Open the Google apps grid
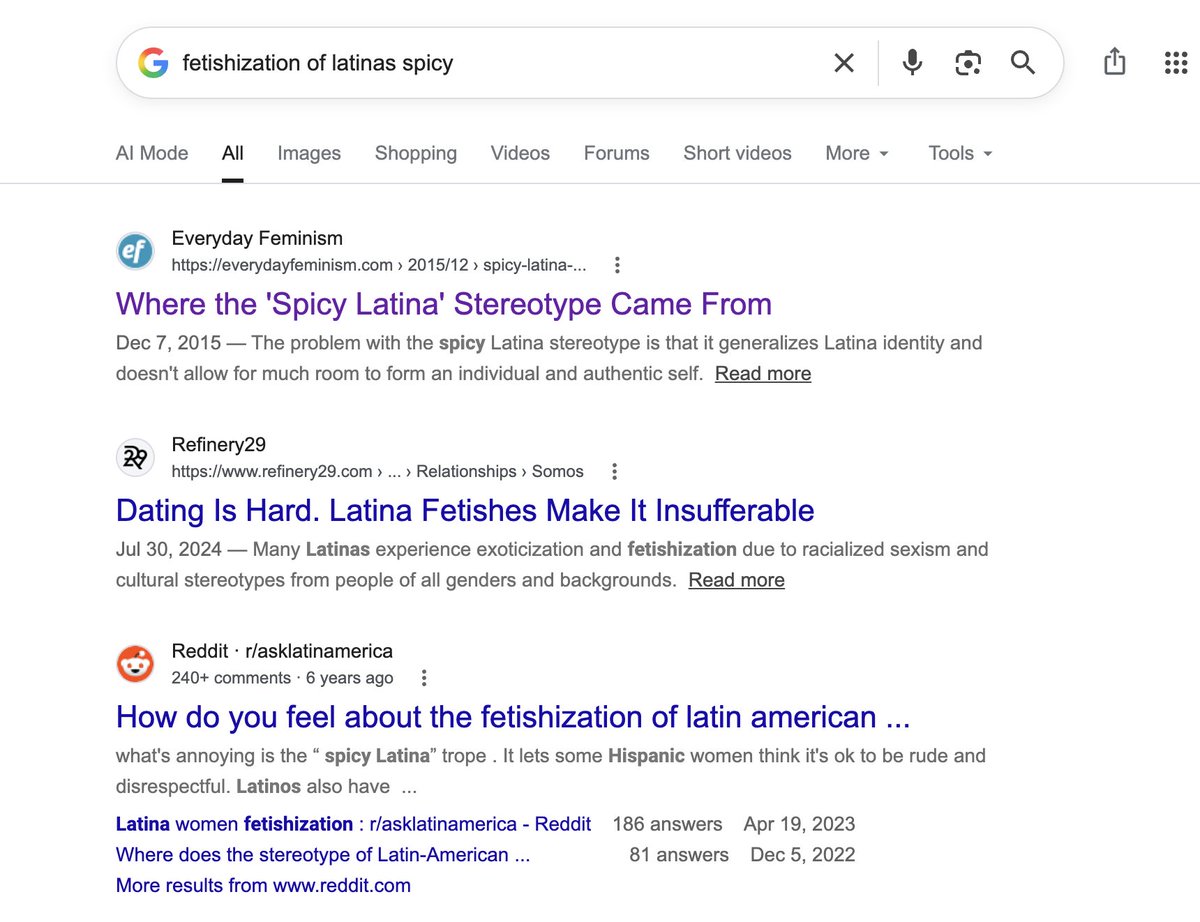This screenshot has width=1200, height=922. click(1176, 63)
